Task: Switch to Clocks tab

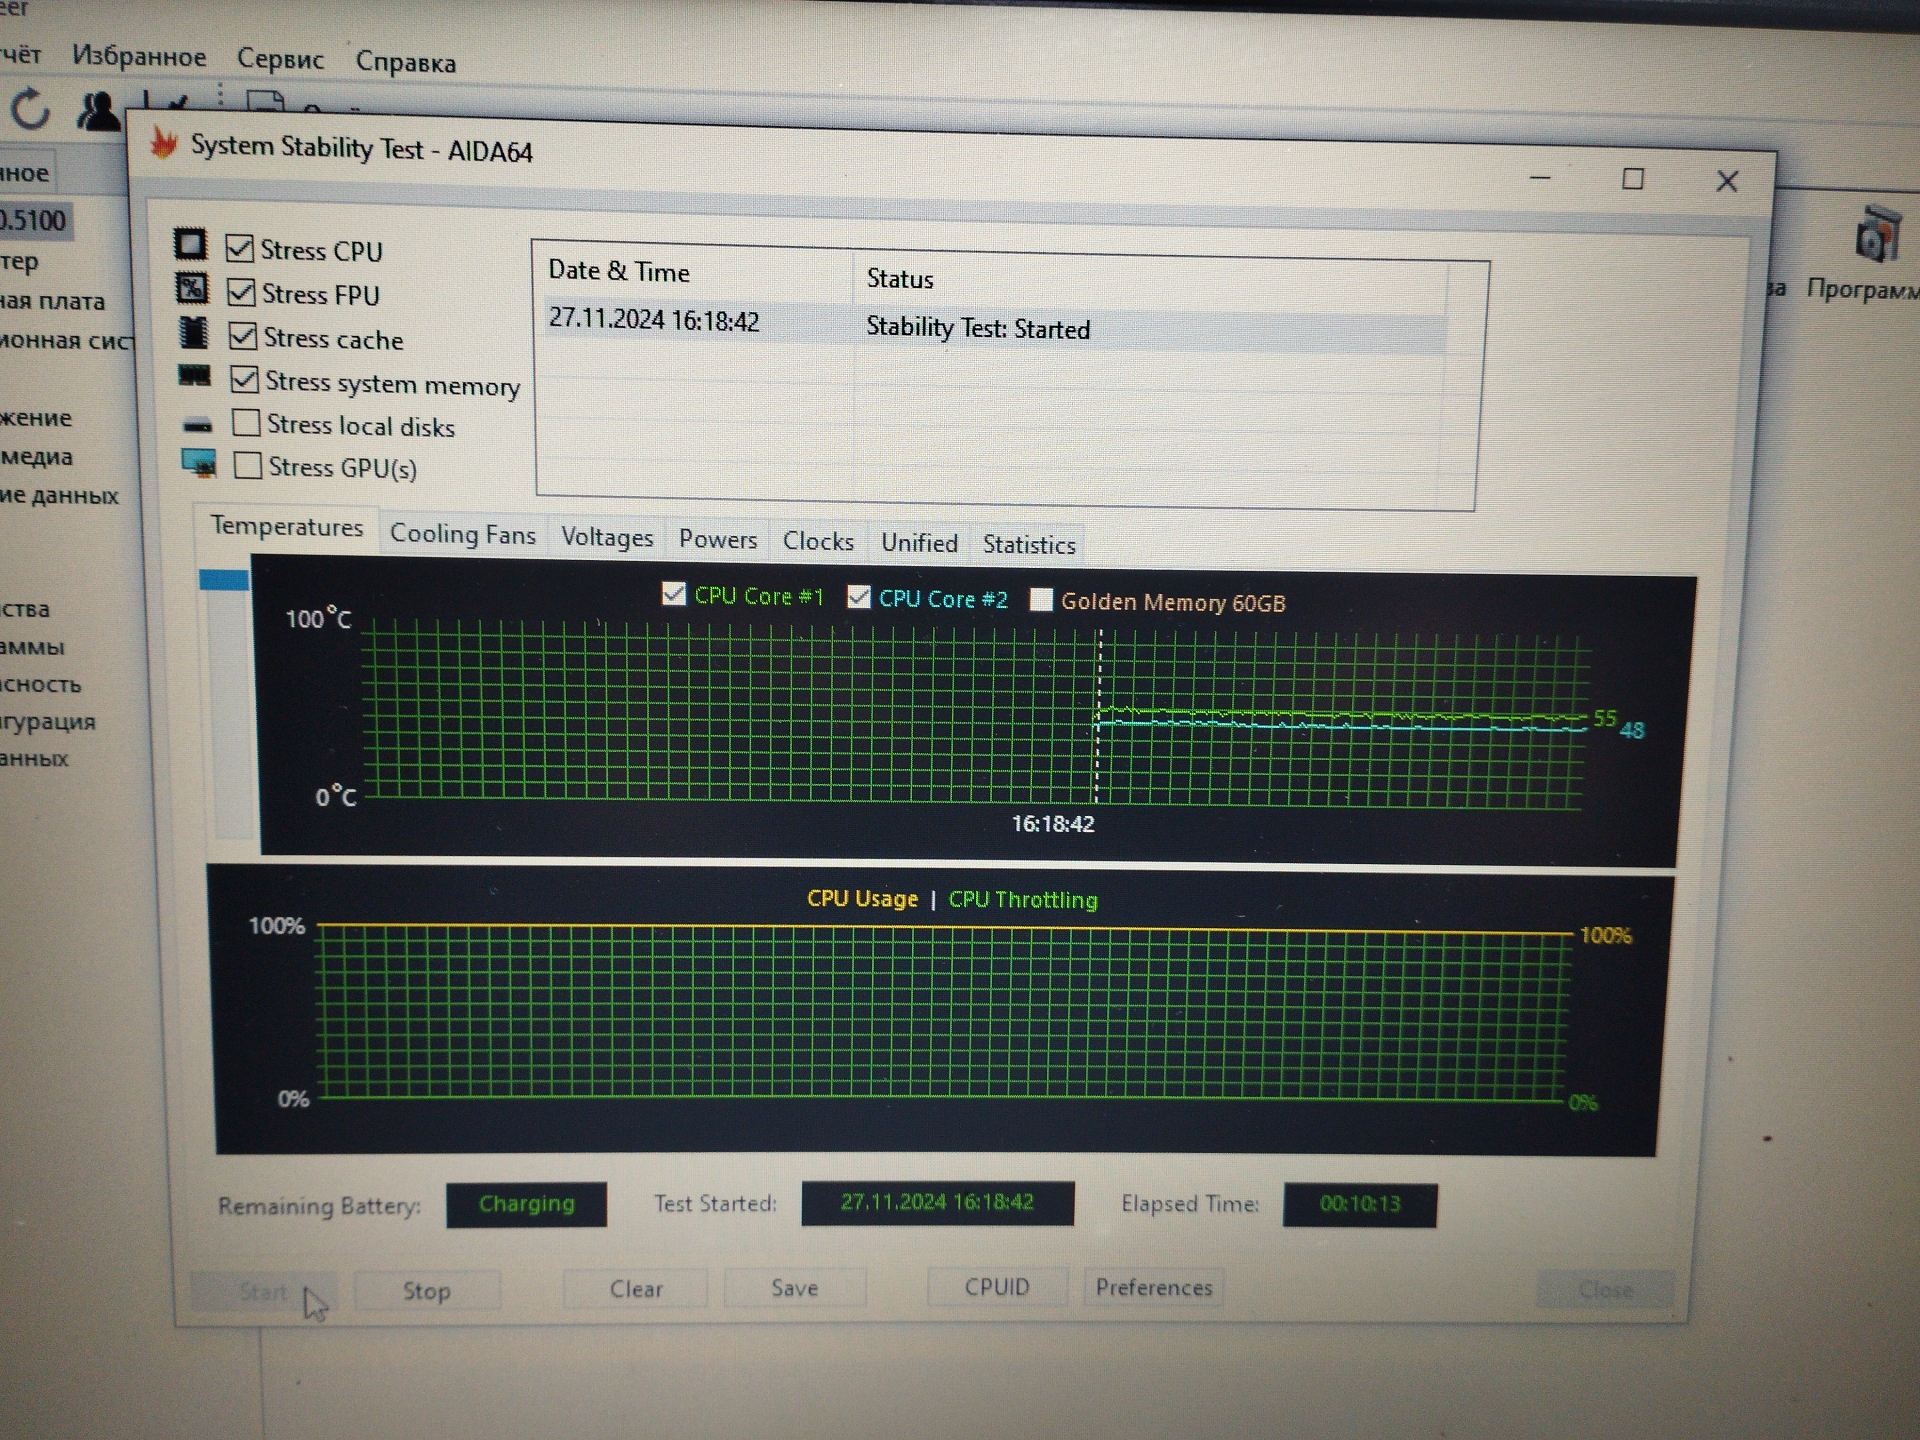Action: [x=818, y=542]
